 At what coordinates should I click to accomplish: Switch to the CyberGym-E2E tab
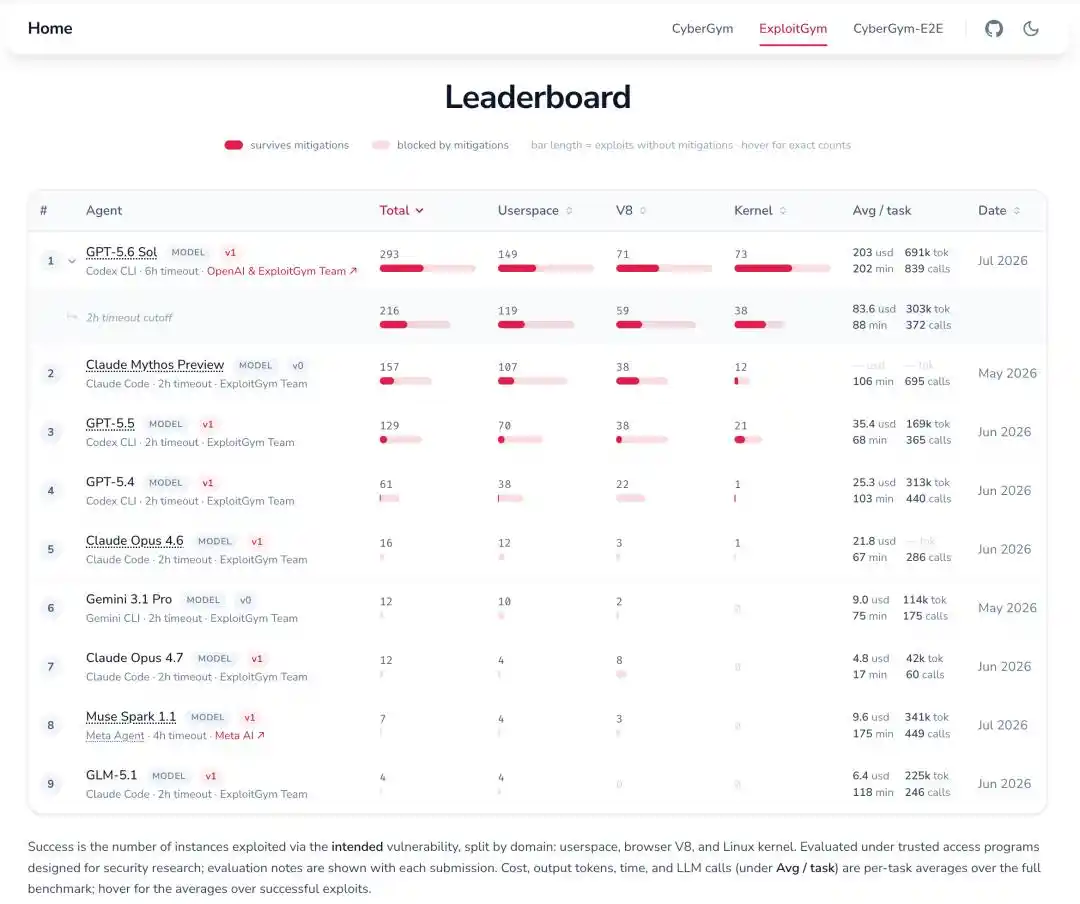897,28
